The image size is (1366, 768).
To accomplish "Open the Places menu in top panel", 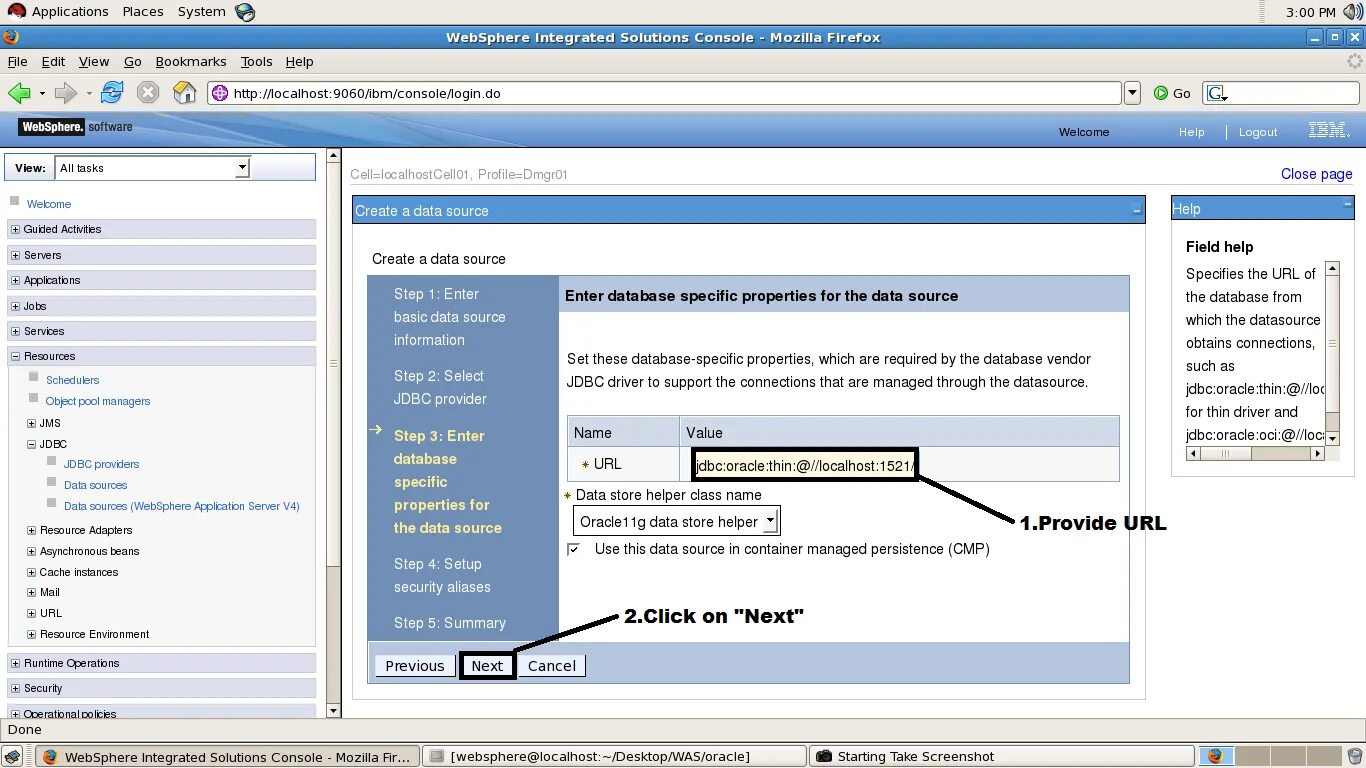I will (143, 11).
